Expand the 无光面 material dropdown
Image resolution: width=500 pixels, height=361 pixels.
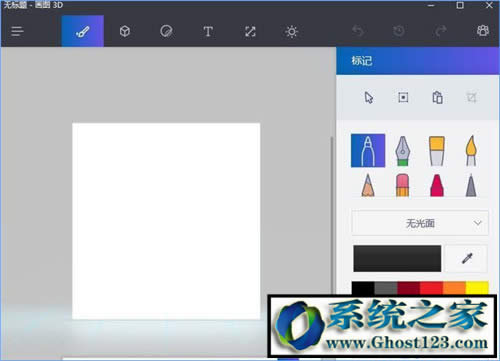(420, 223)
